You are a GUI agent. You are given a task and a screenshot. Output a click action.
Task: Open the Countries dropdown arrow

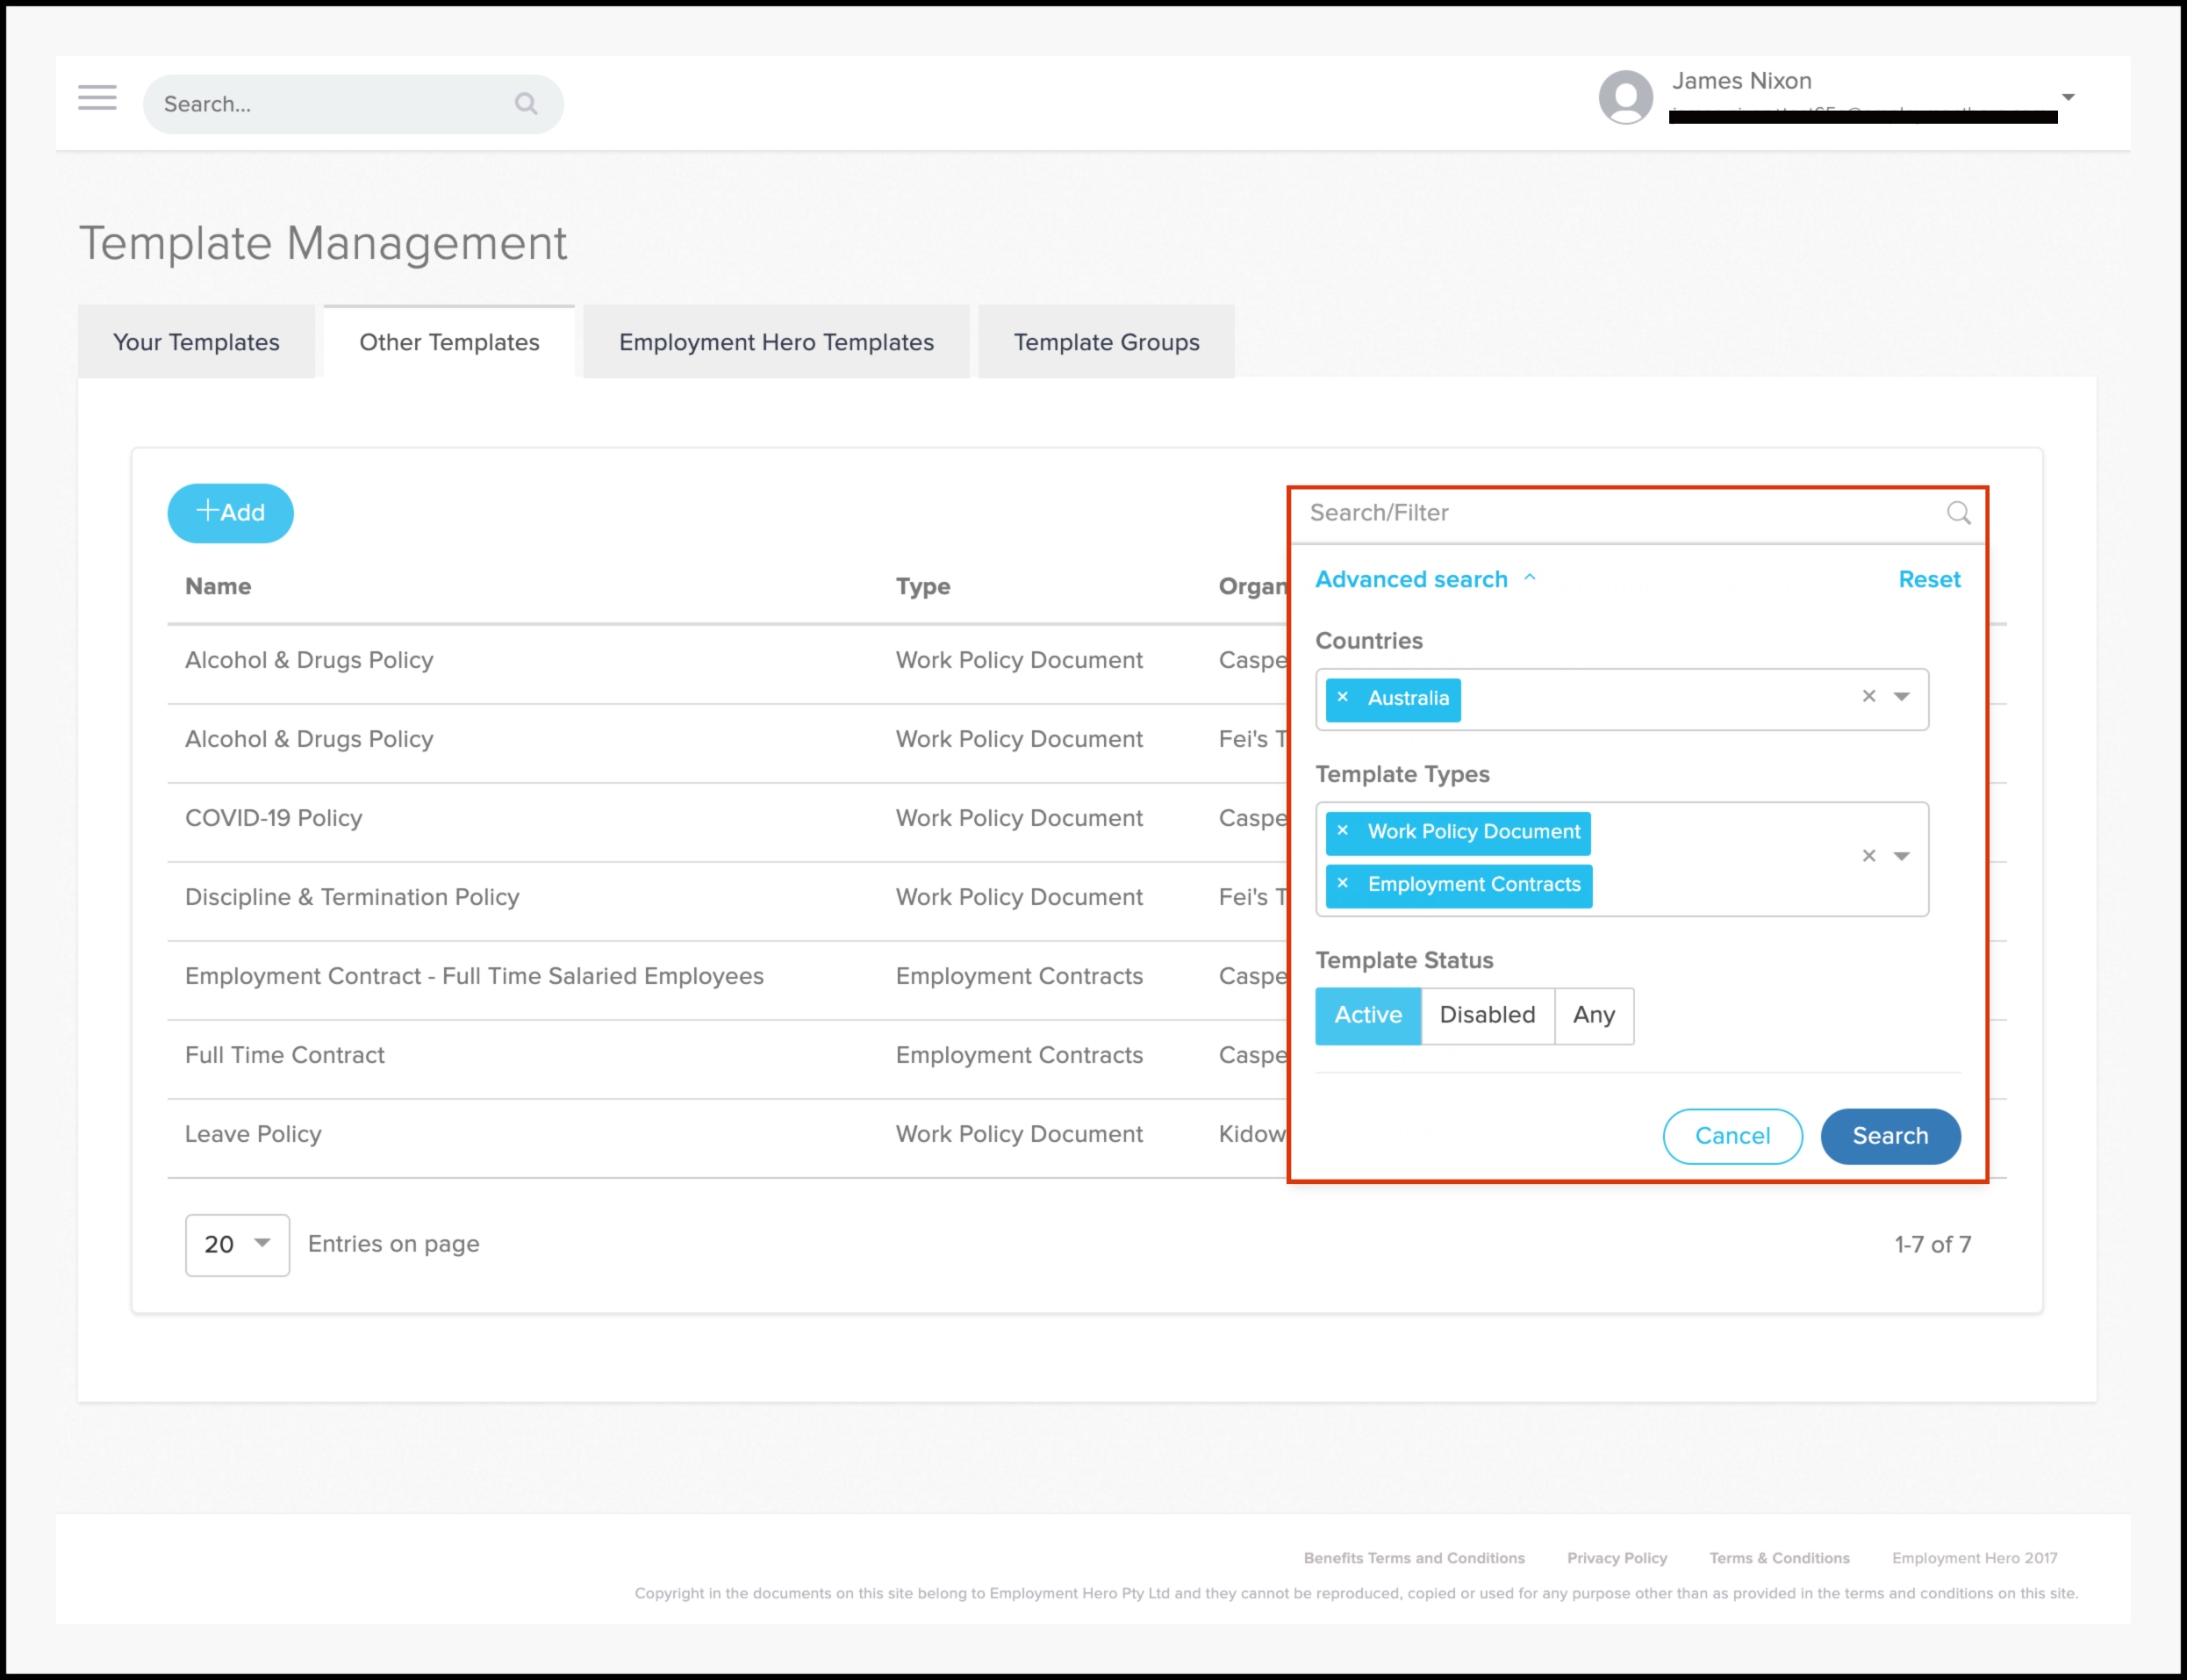point(1902,696)
